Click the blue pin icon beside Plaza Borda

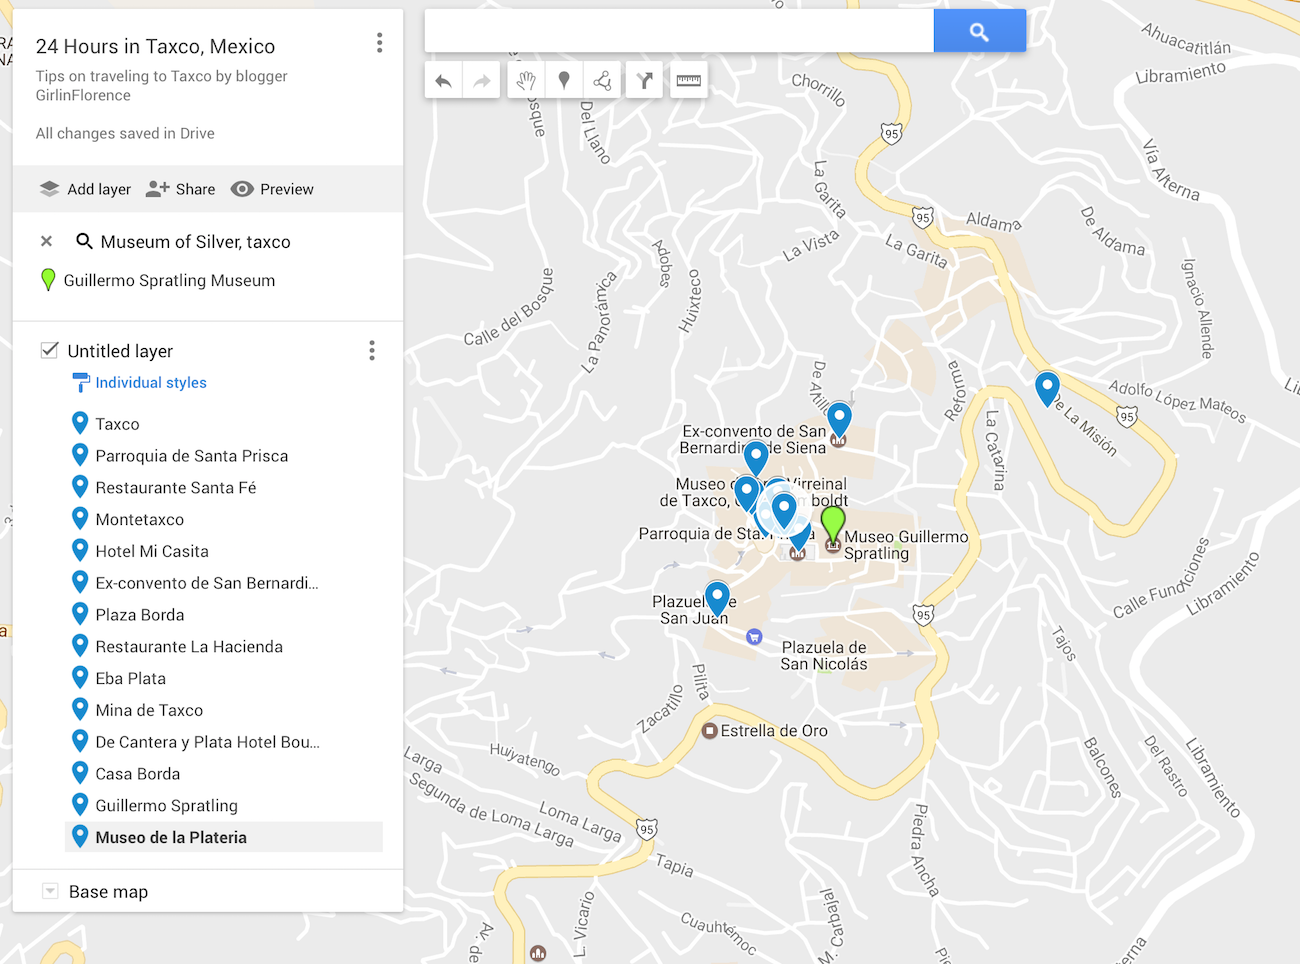[80, 613]
